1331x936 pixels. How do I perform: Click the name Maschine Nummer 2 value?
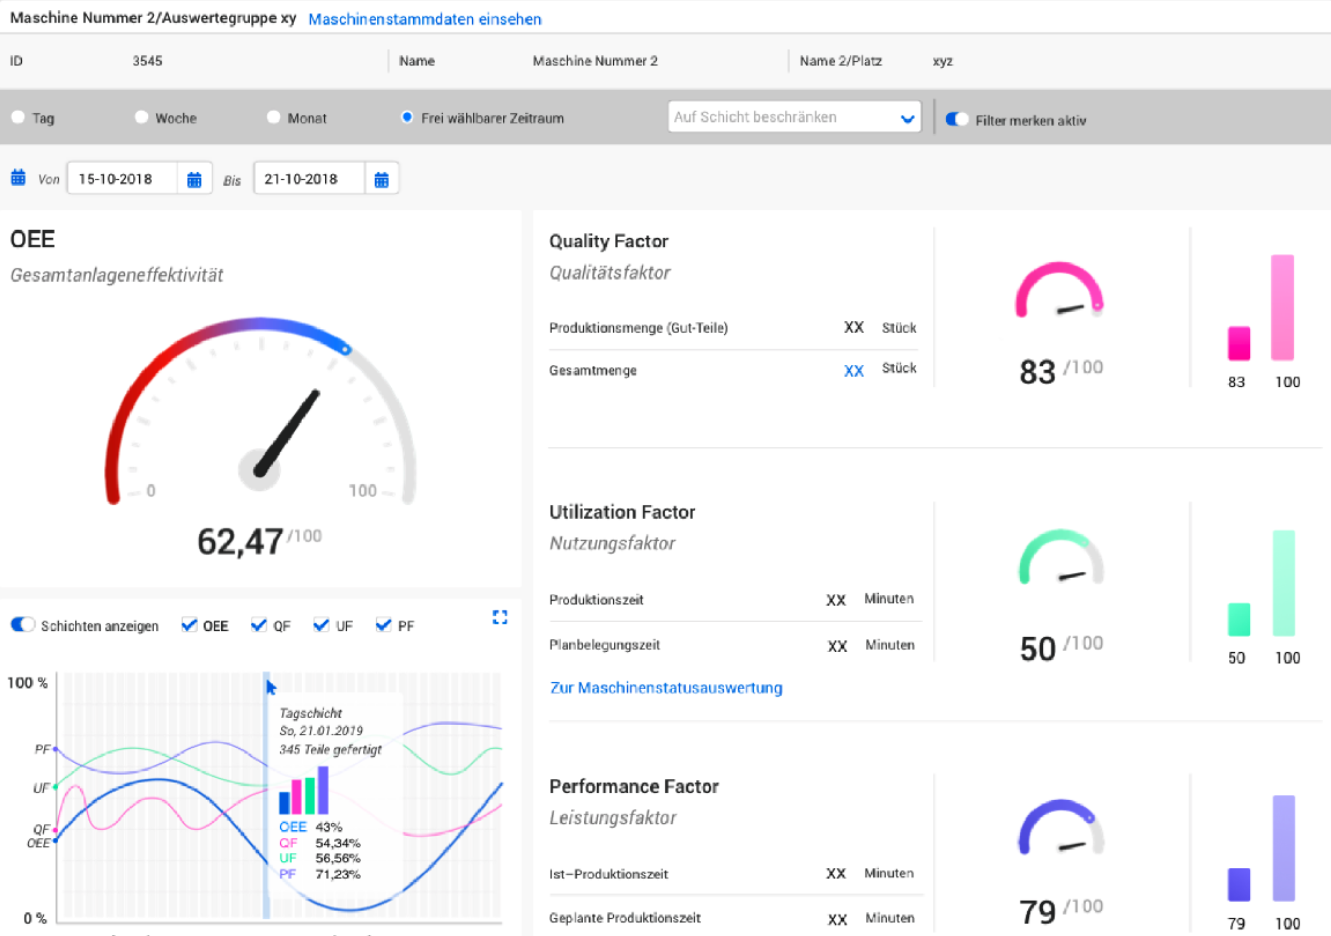point(595,61)
